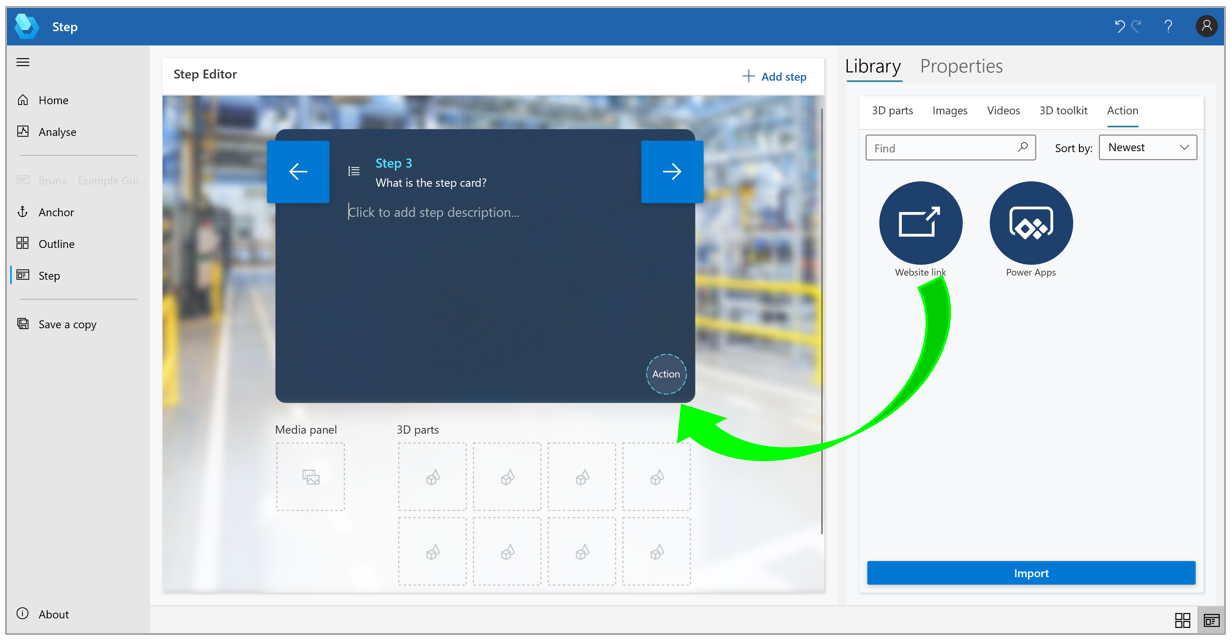The image size is (1232, 641).
Task: Open the hamburger menu
Action: click(x=22, y=62)
